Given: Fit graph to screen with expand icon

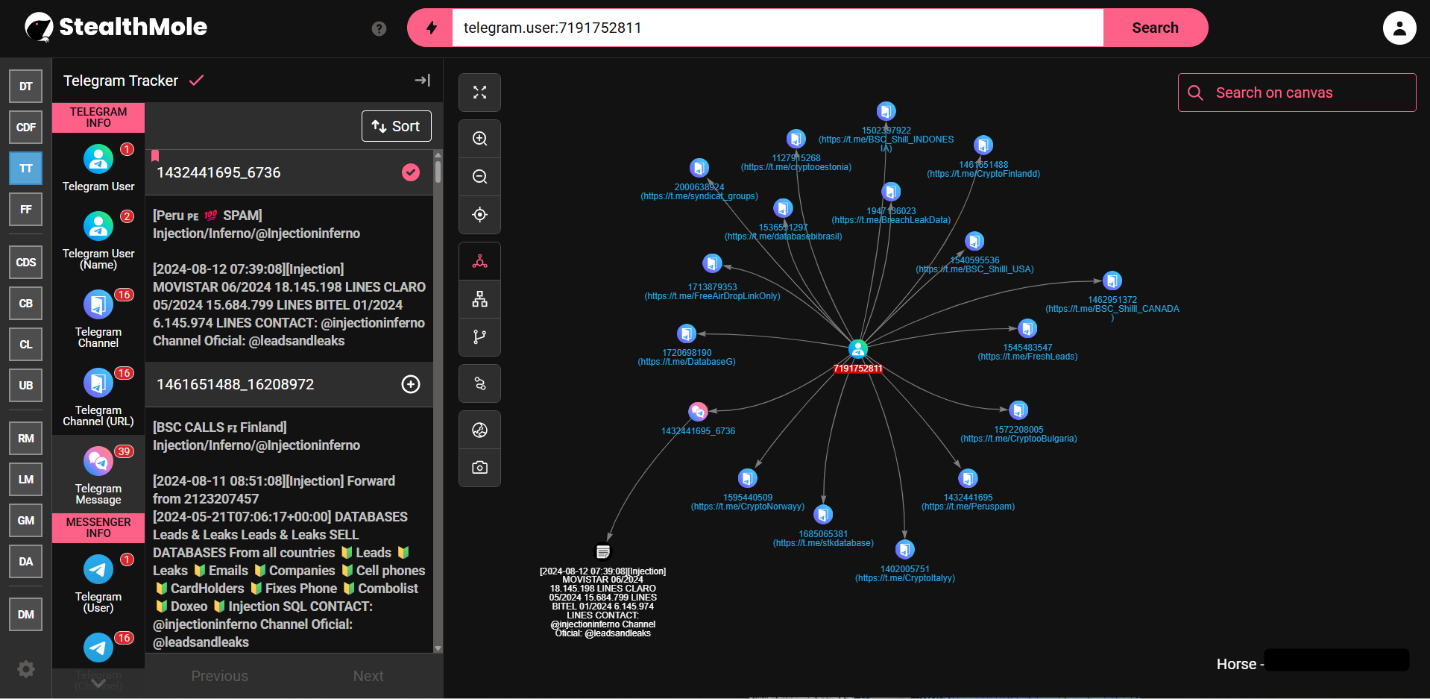Looking at the screenshot, I should click(480, 92).
